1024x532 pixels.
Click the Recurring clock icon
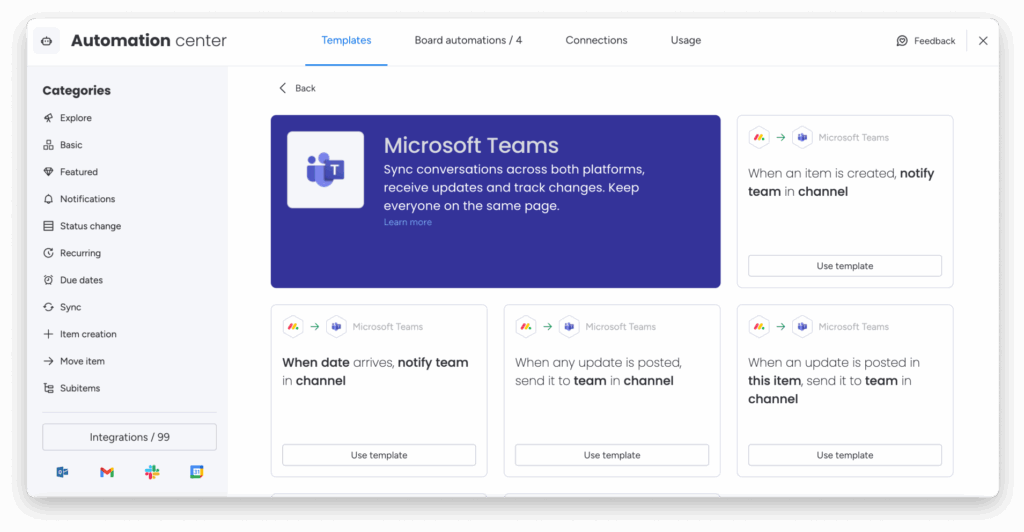(x=48, y=253)
